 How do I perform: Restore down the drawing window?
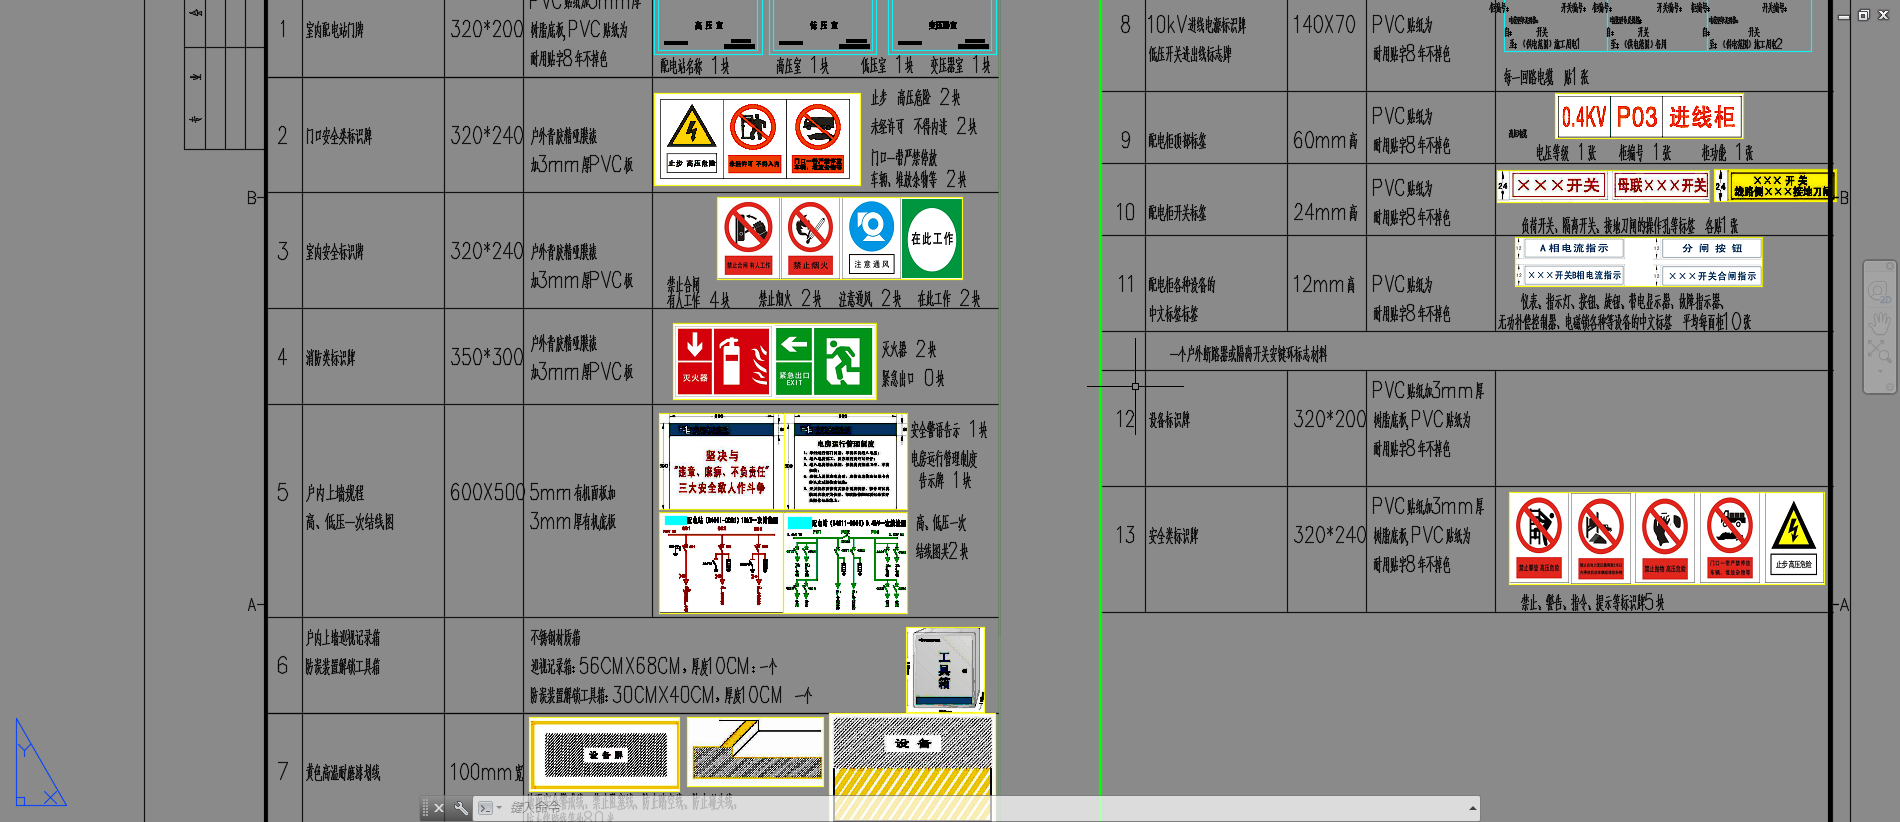pos(1864,15)
